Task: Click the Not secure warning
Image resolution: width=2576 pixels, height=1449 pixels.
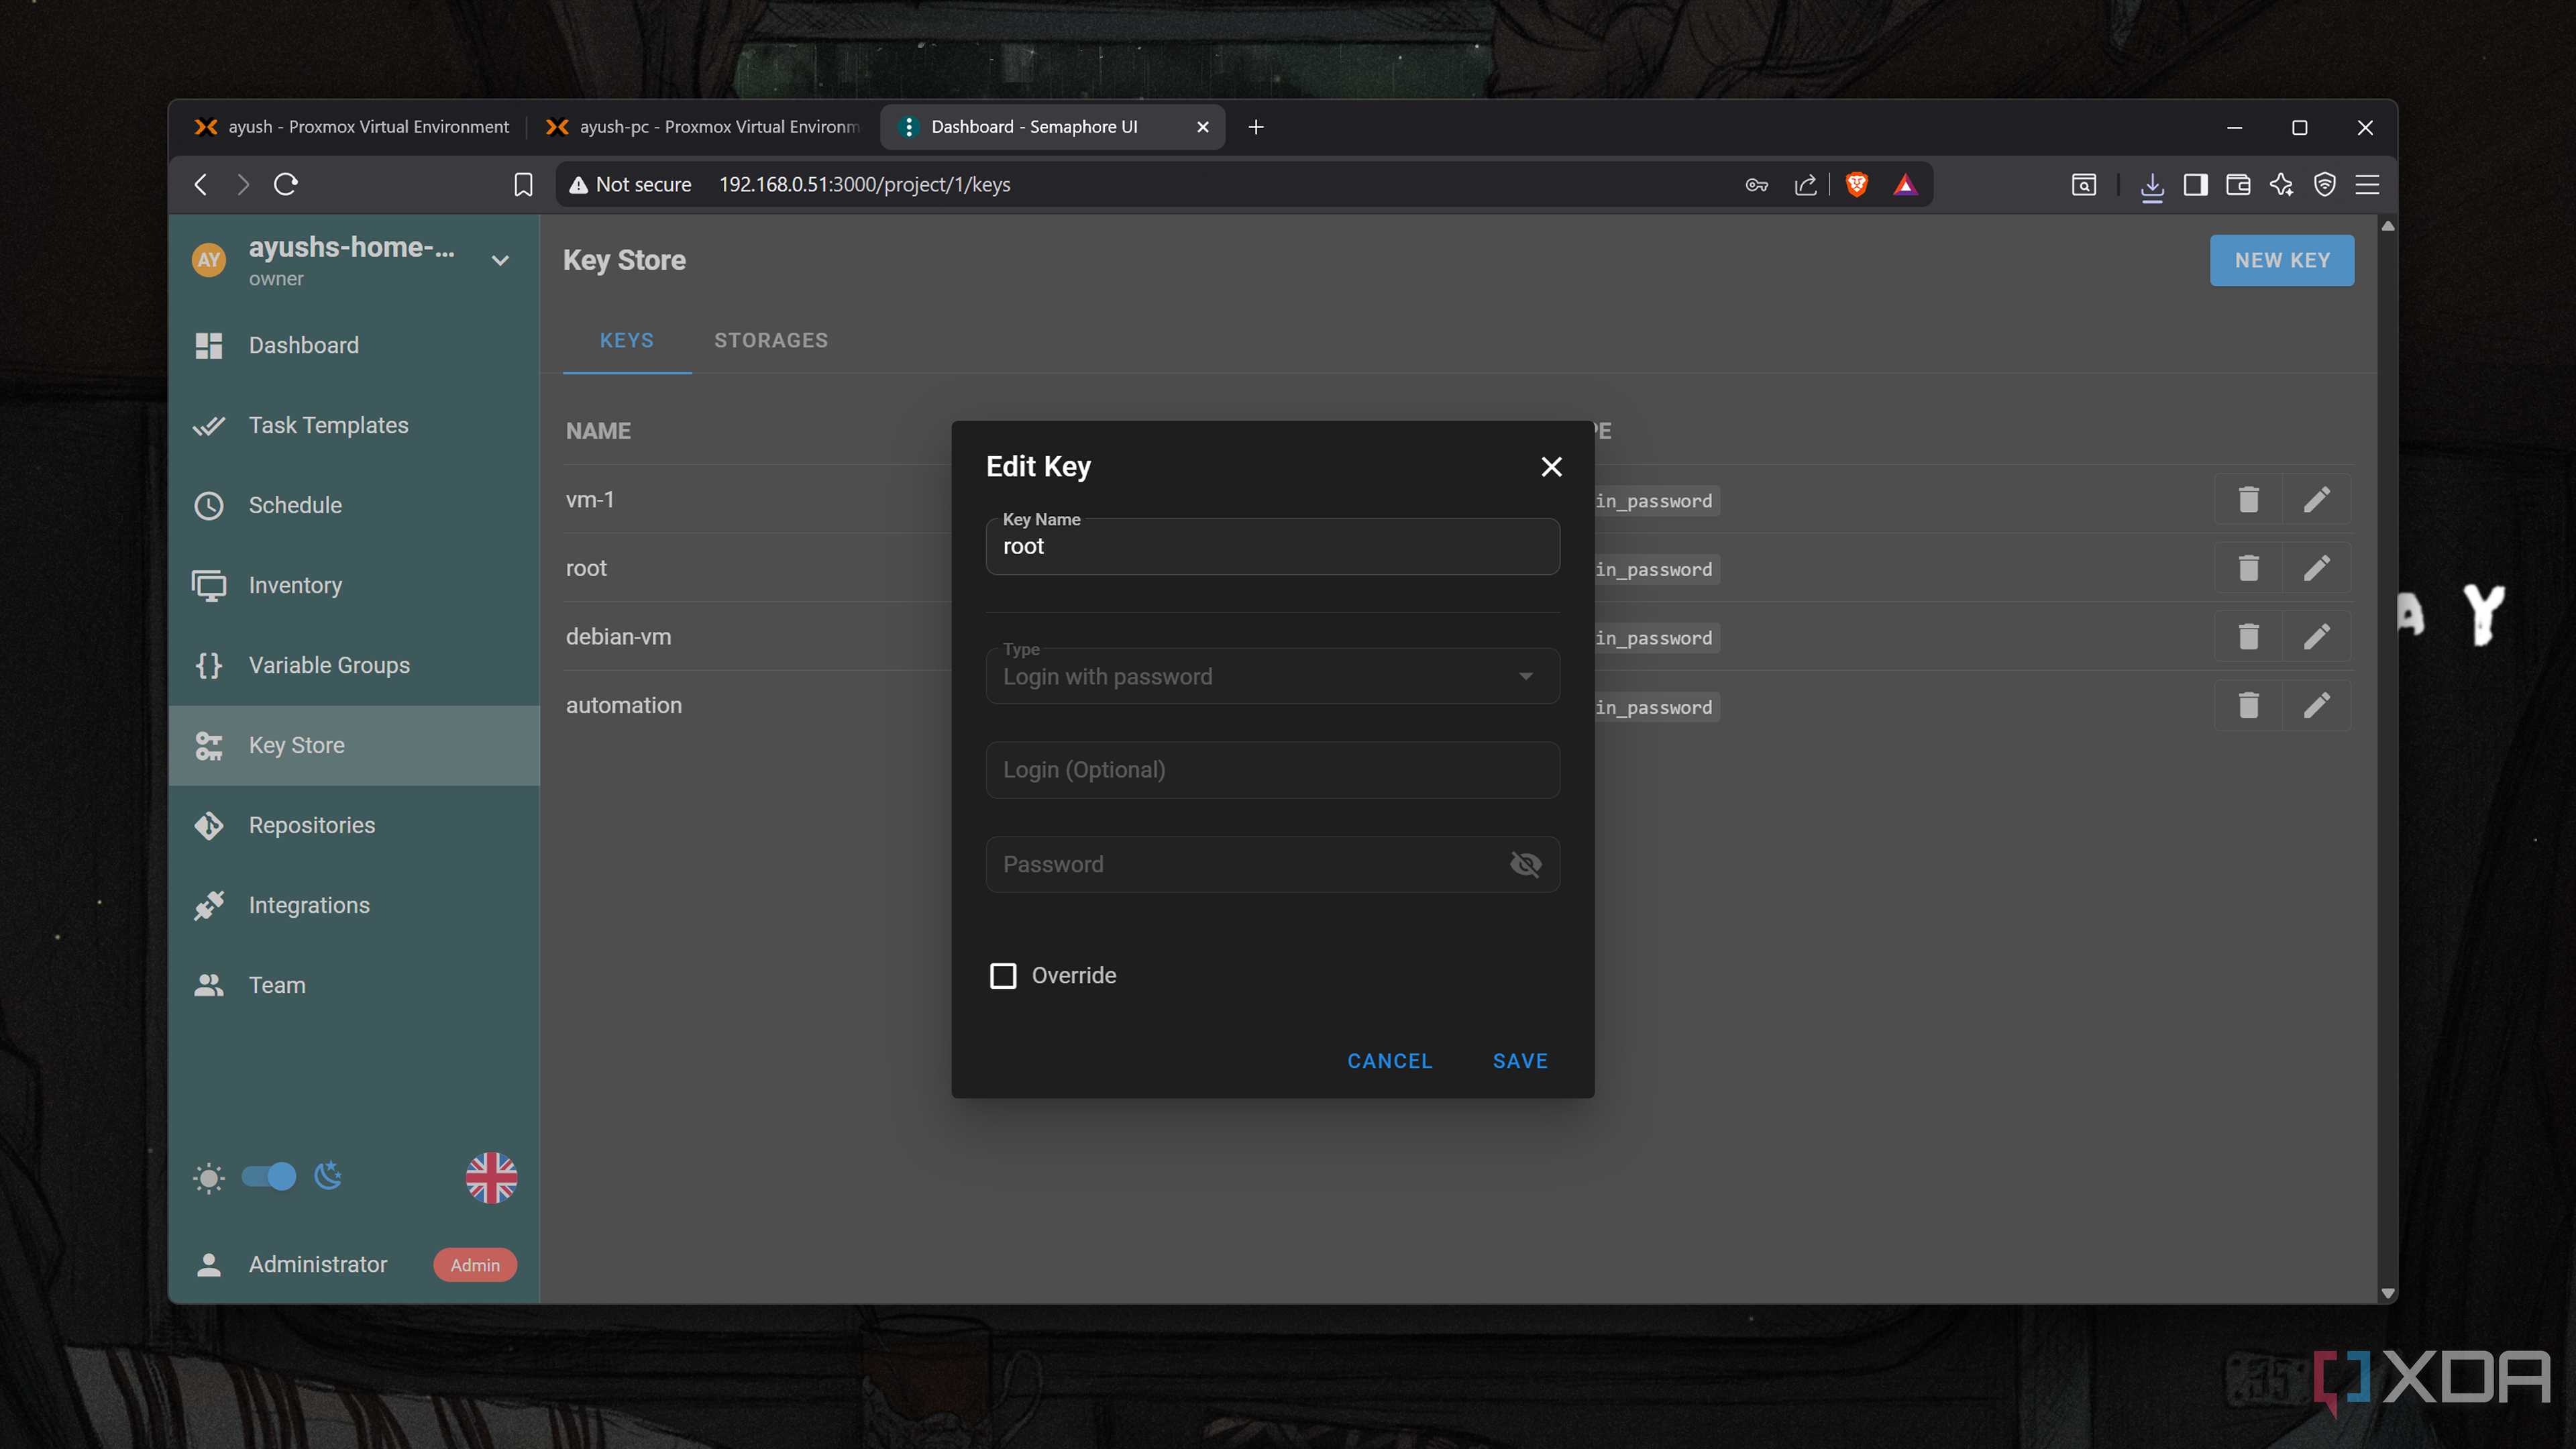Action: tap(630, 184)
